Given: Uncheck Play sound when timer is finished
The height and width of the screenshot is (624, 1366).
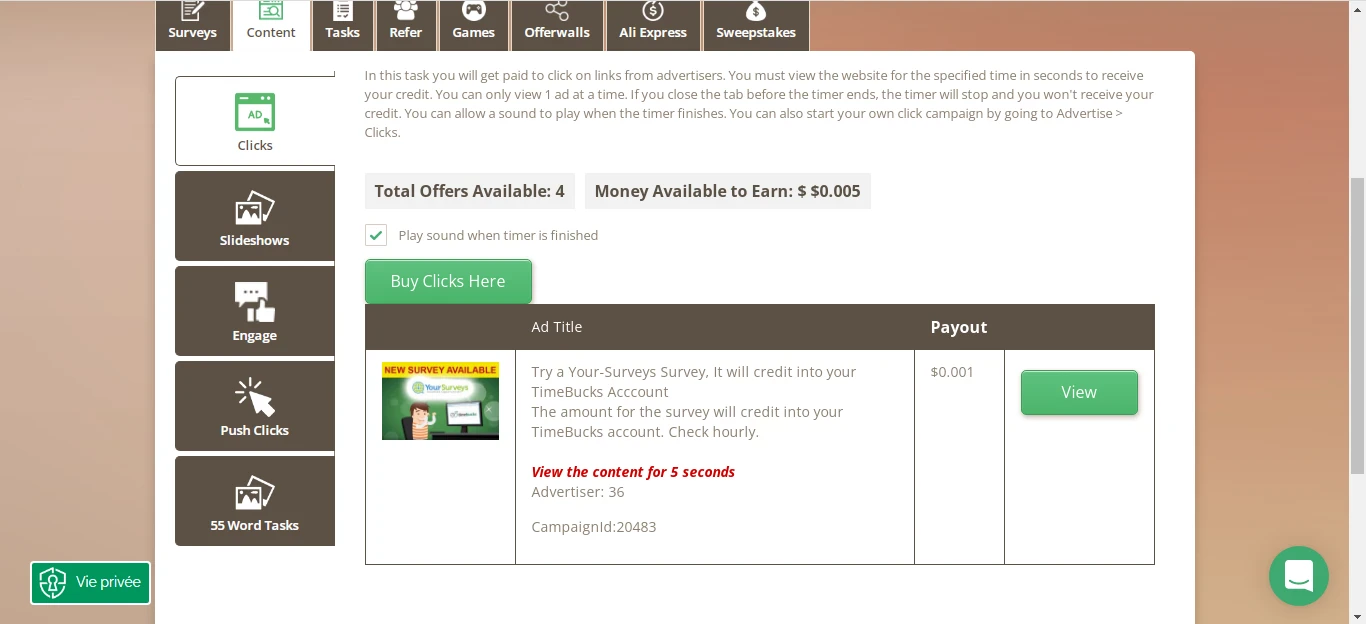Looking at the screenshot, I should click(376, 235).
